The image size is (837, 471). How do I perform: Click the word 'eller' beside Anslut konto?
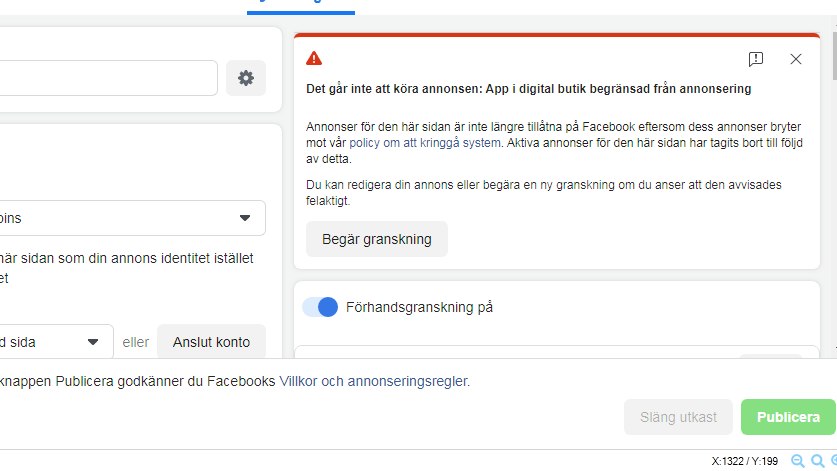(x=136, y=342)
